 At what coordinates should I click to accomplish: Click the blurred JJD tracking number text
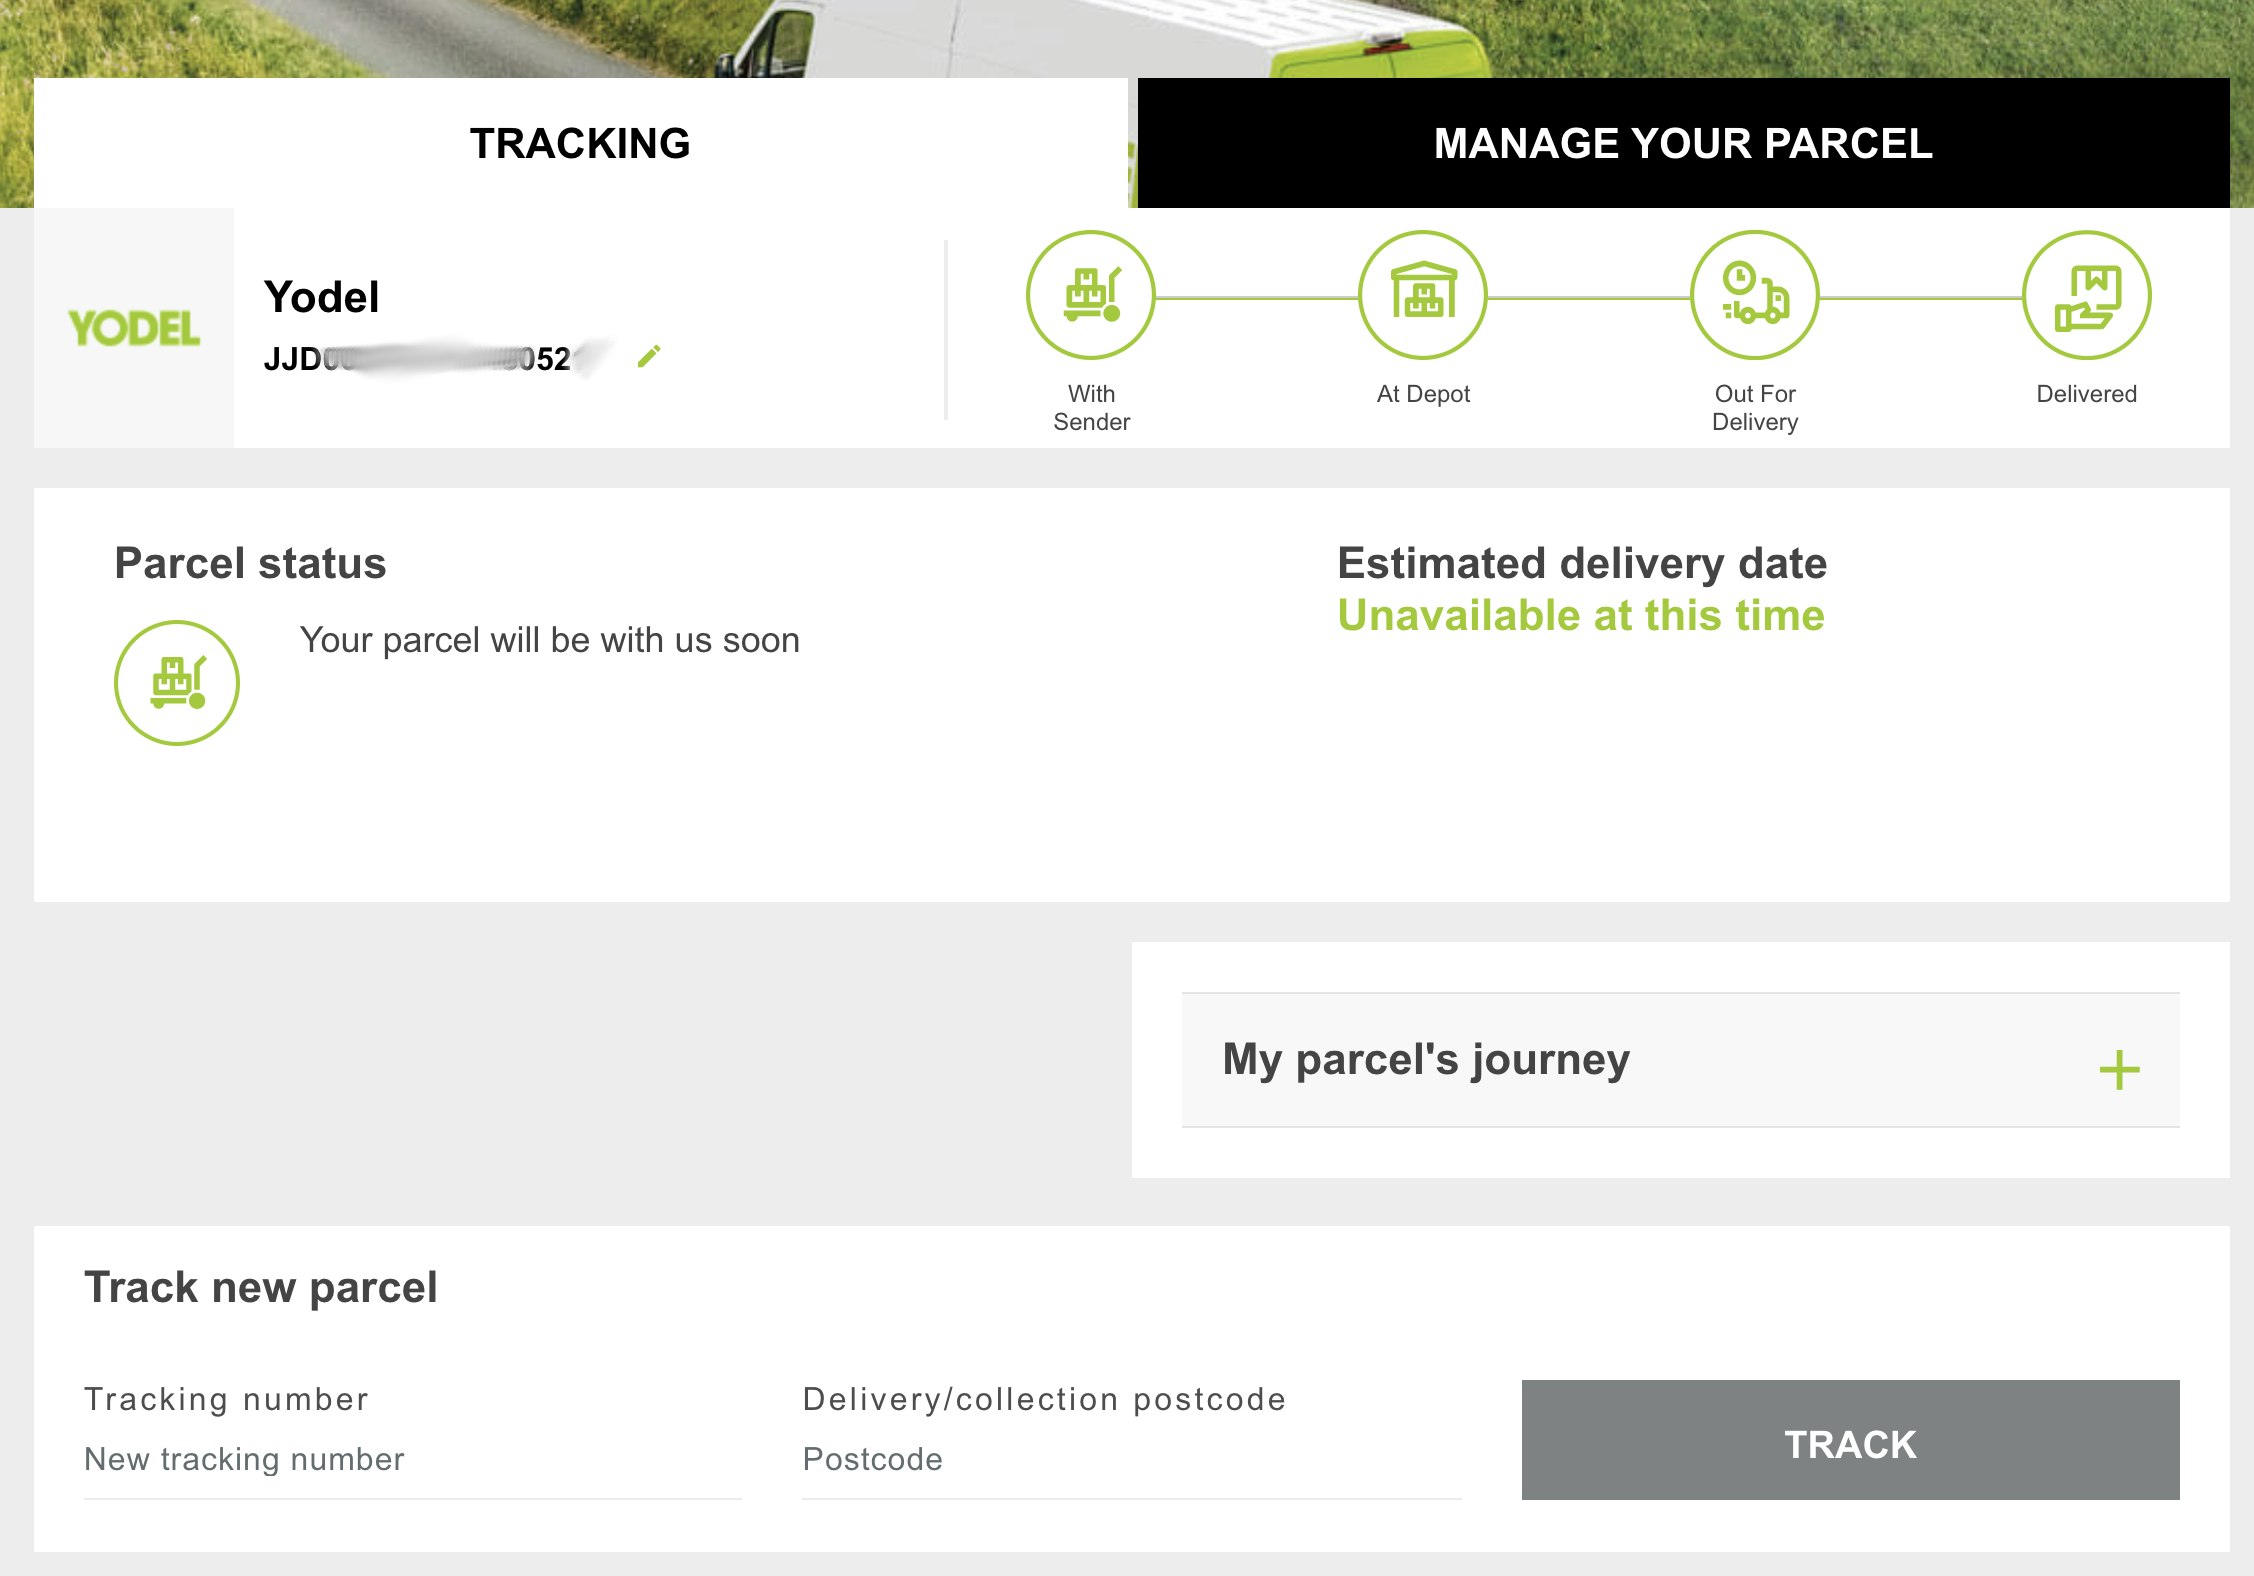click(x=417, y=359)
